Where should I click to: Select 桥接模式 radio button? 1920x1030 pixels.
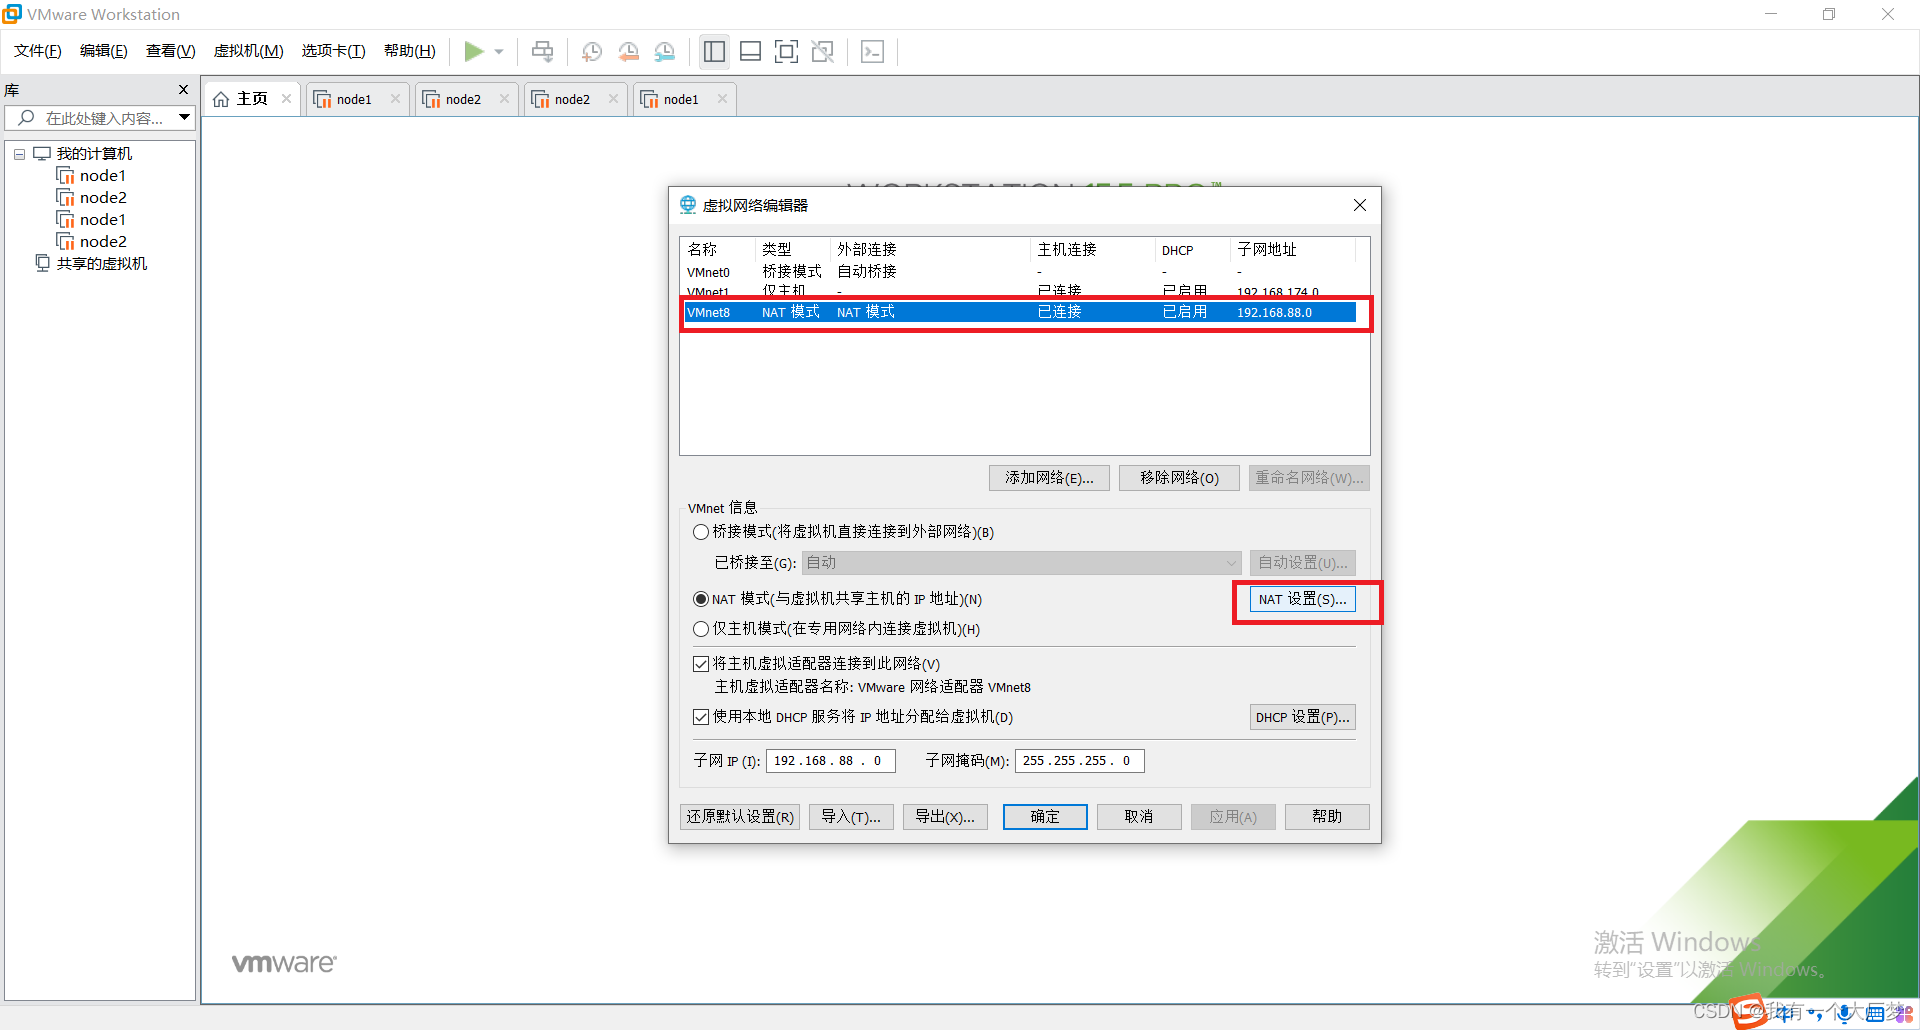(701, 532)
